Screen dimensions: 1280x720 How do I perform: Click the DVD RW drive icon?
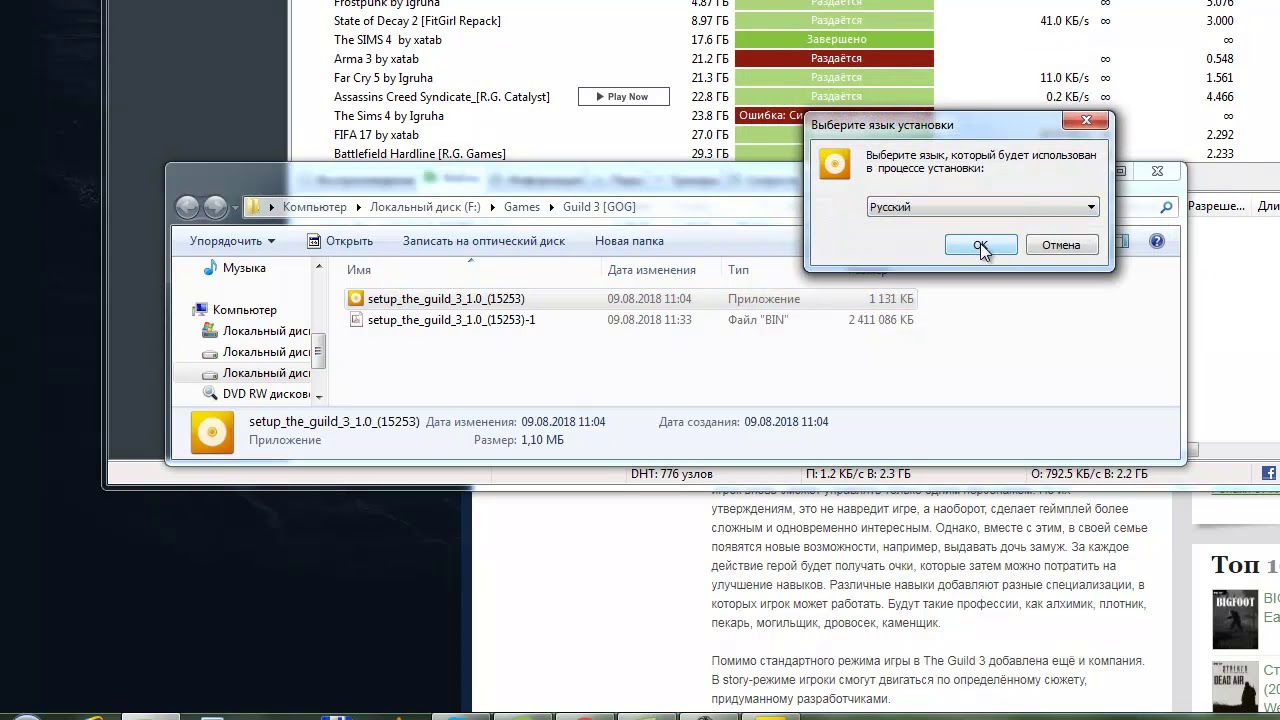pyautogui.click(x=210, y=394)
